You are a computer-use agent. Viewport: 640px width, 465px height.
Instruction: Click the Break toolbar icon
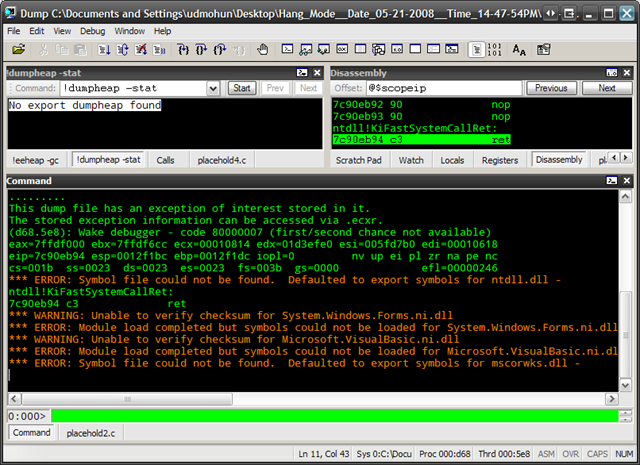pyautogui.click(x=159, y=50)
